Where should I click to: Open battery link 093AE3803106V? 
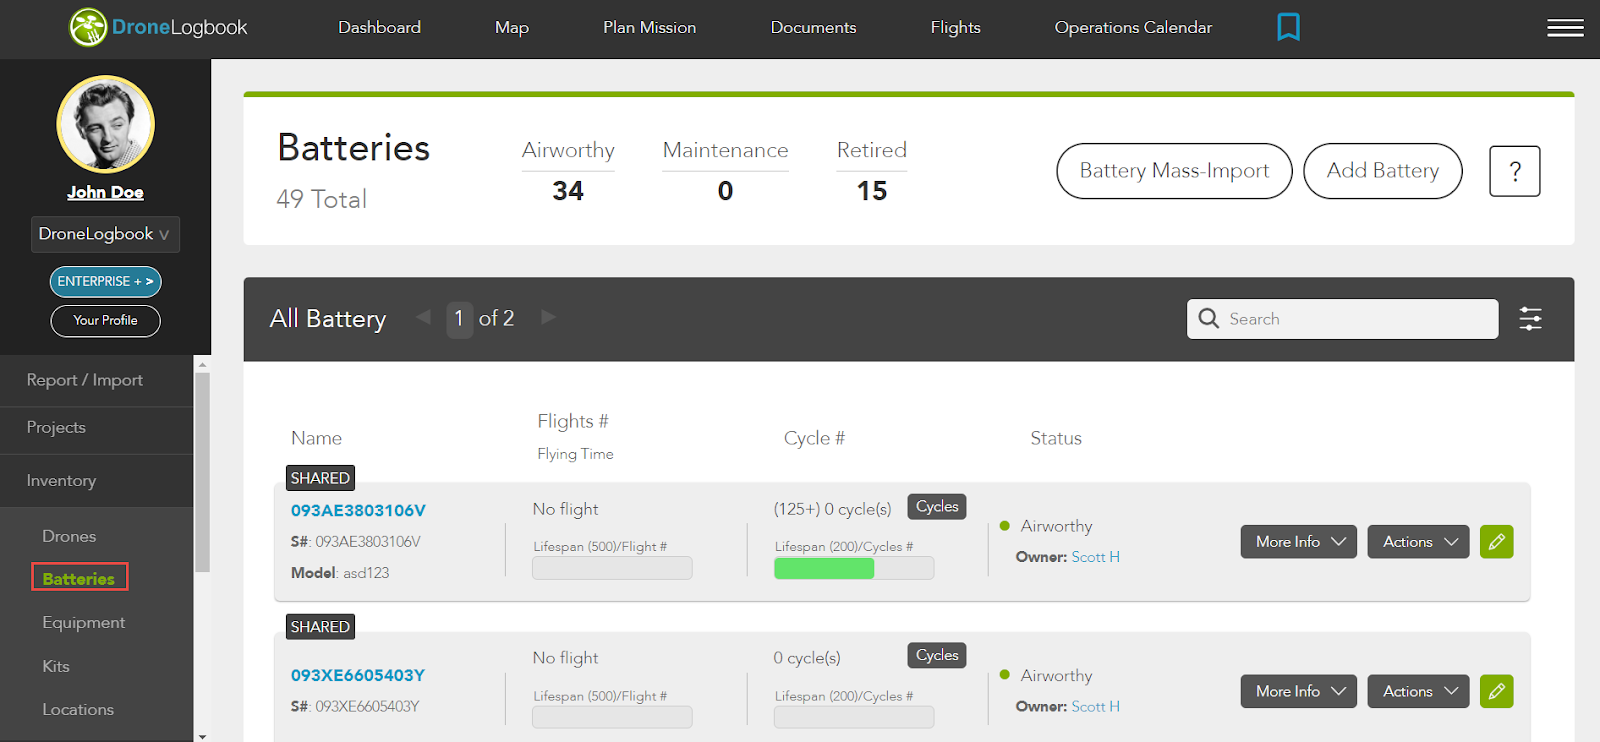[x=358, y=510]
